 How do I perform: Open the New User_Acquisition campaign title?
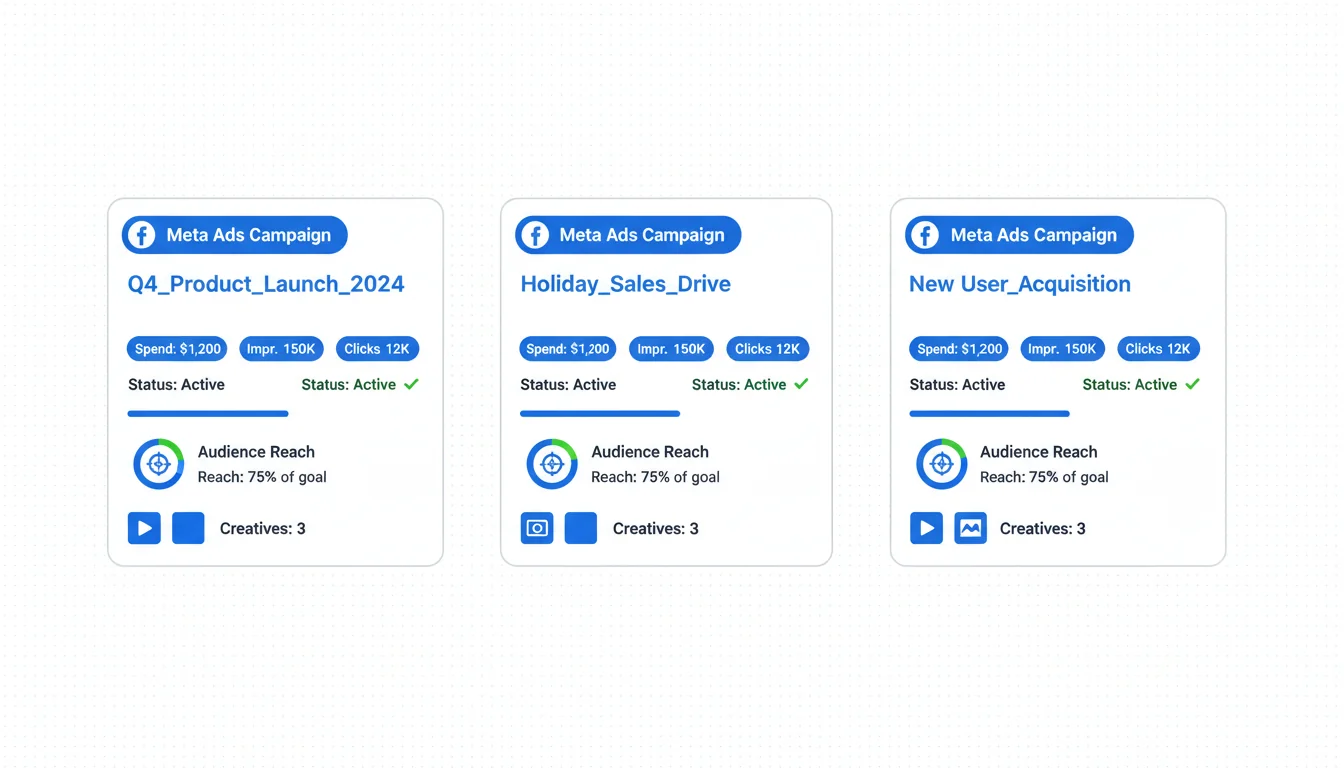tap(1019, 284)
